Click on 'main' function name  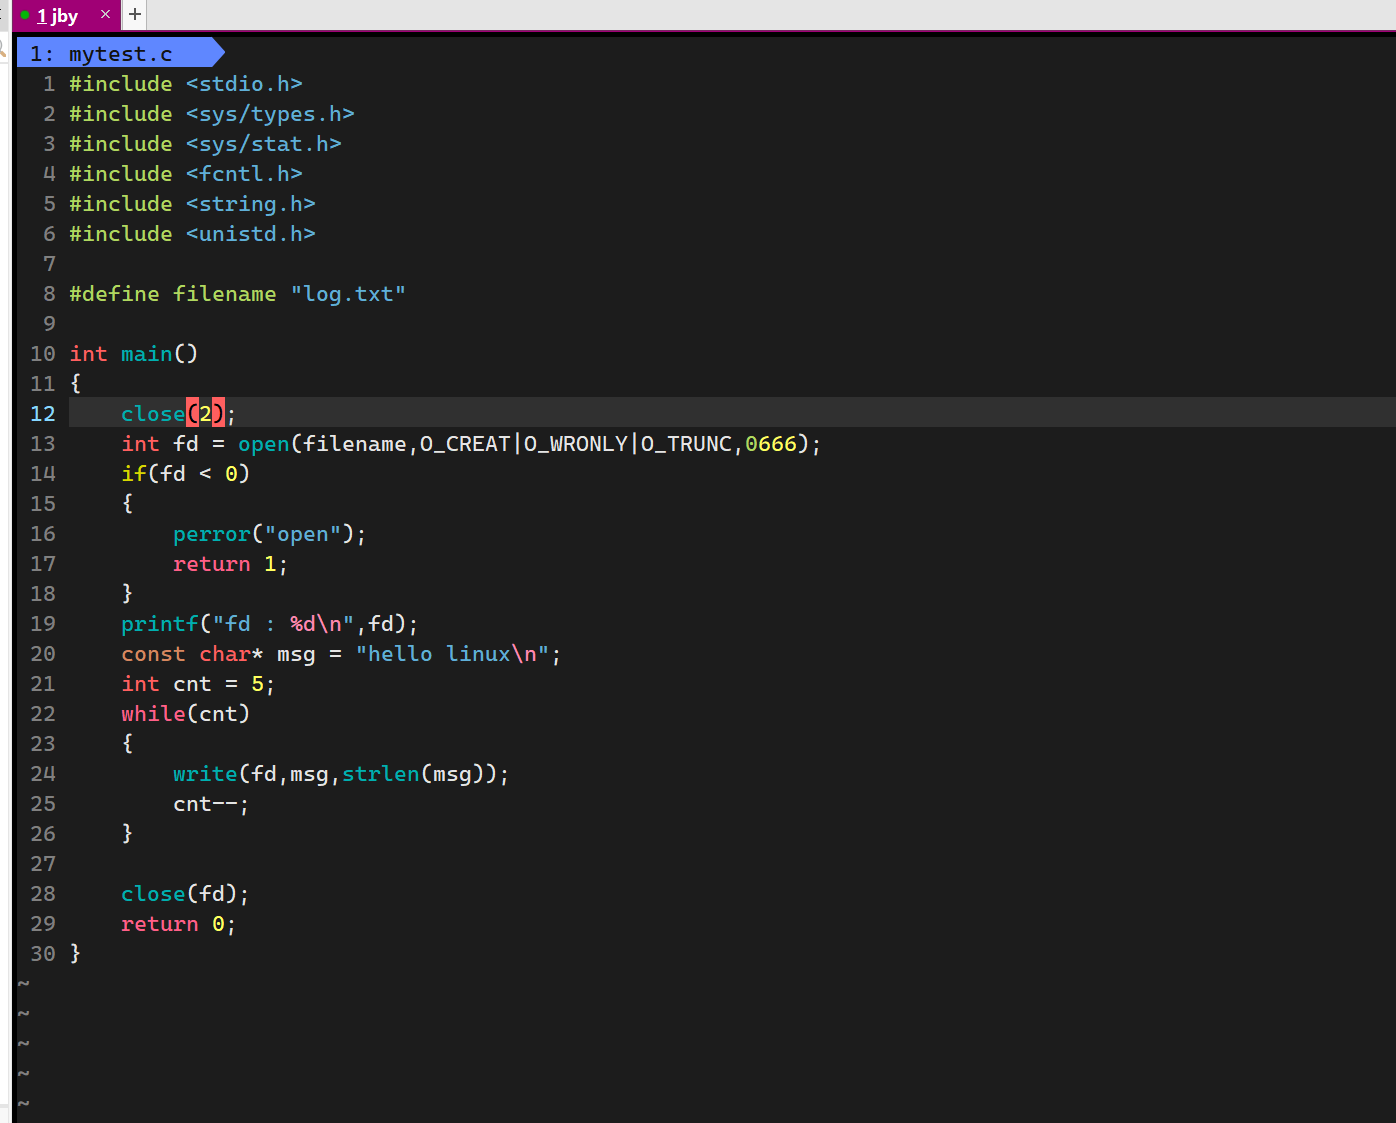point(147,354)
